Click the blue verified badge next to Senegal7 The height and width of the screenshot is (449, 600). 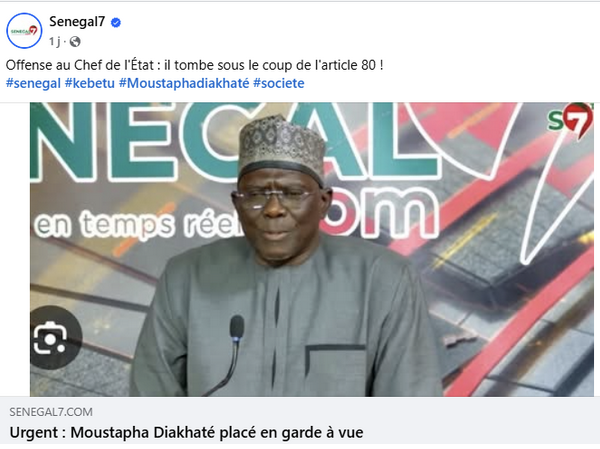(x=116, y=23)
